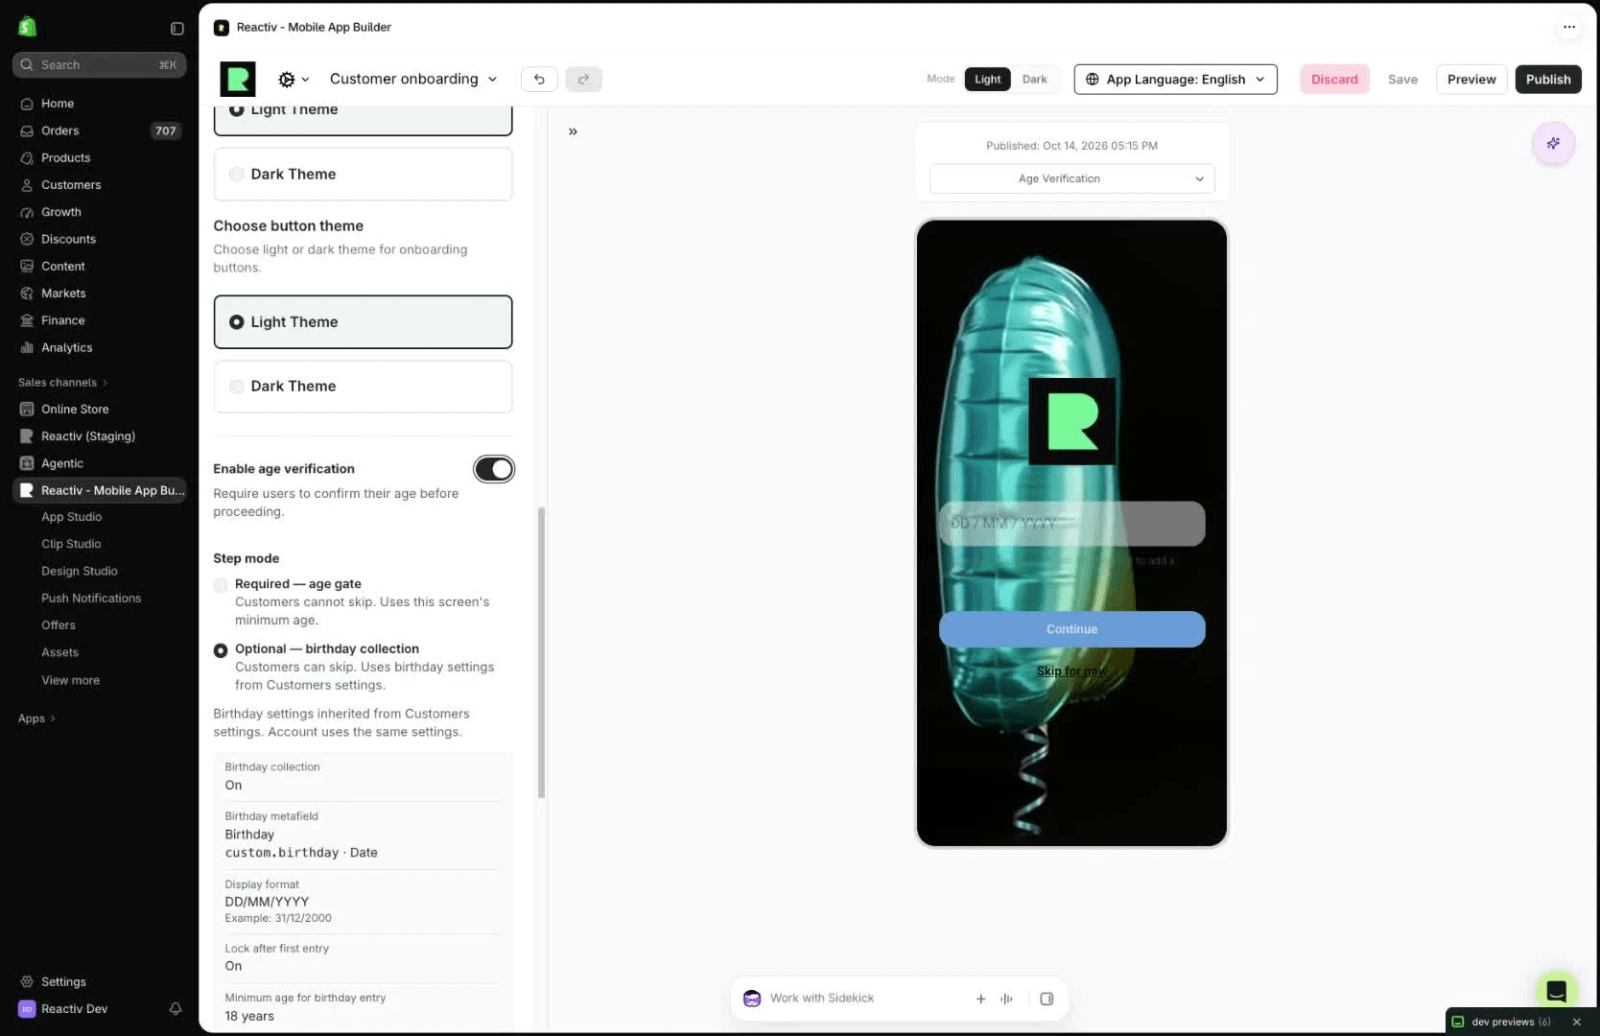Click the settings panel vertical scrollbar
The height and width of the screenshot is (1036, 1600).
[542, 652]
